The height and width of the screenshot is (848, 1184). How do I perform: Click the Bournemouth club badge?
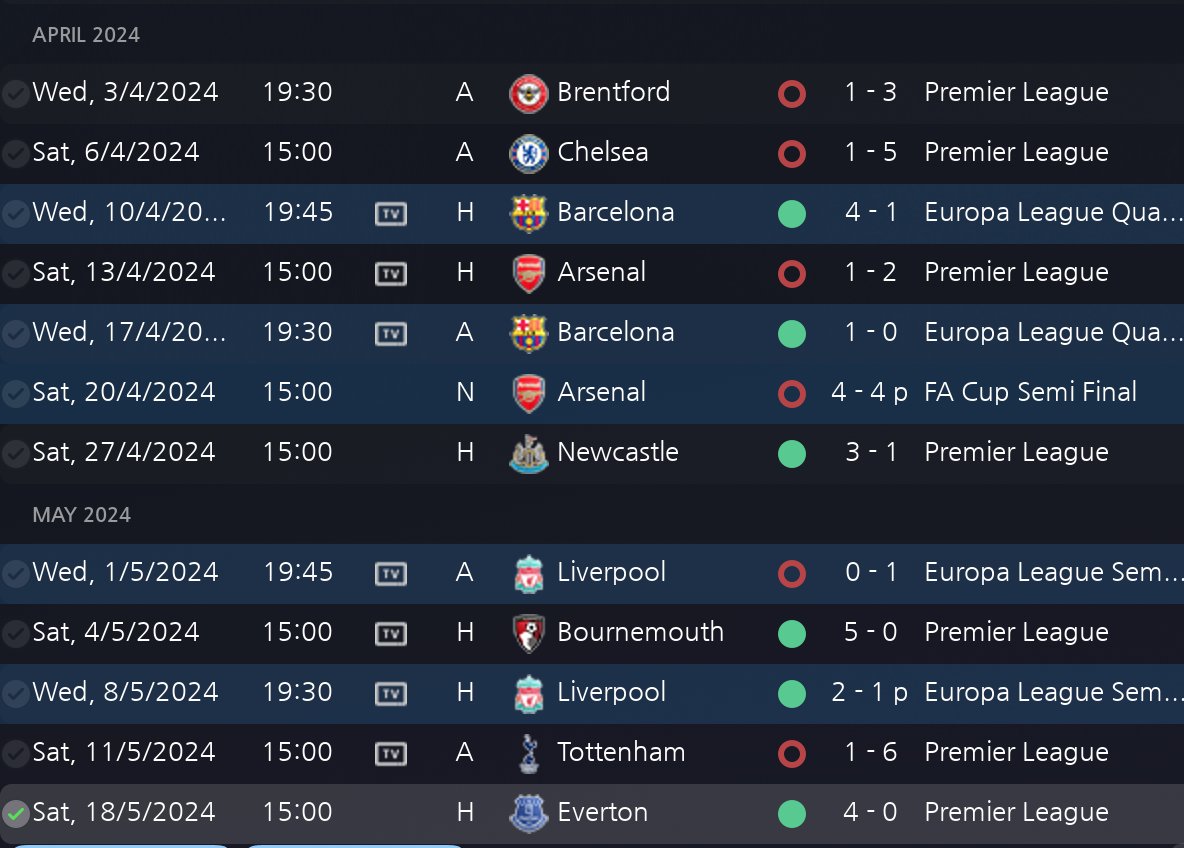528,633
